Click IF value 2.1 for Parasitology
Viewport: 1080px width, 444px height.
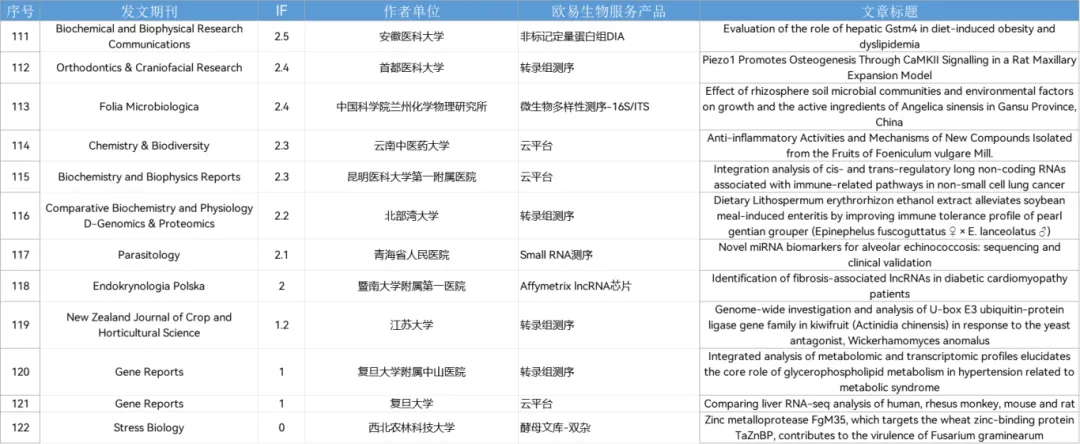(281, 255)
